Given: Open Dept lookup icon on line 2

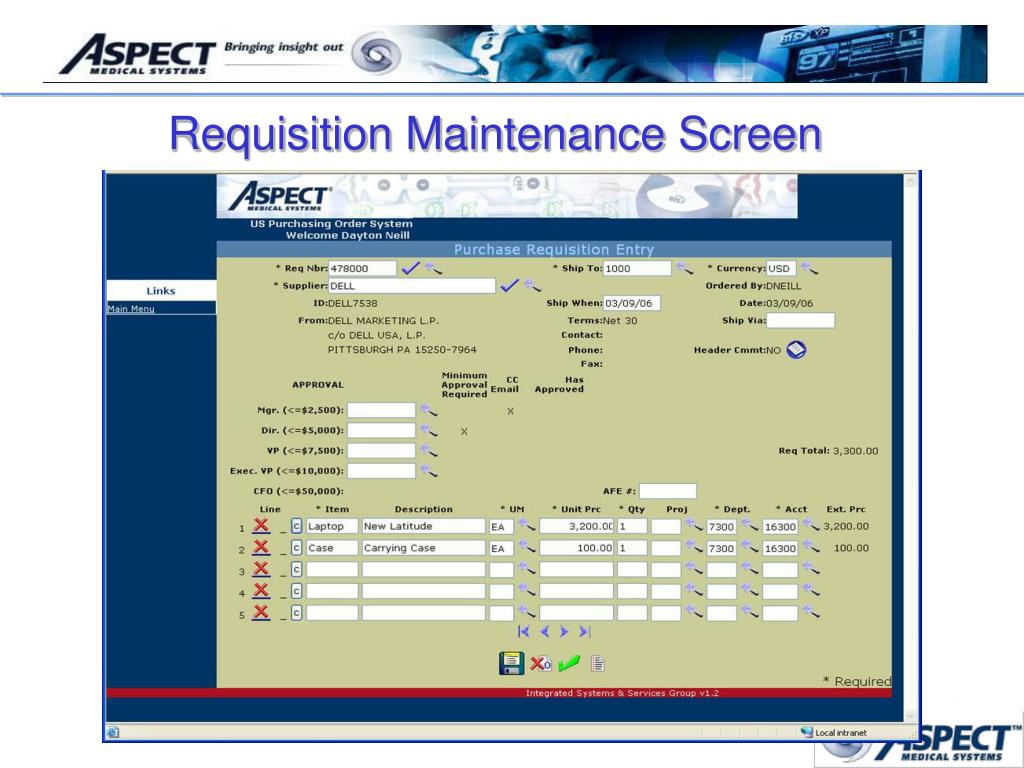Looking at the screenshot, I should [749, 547].
